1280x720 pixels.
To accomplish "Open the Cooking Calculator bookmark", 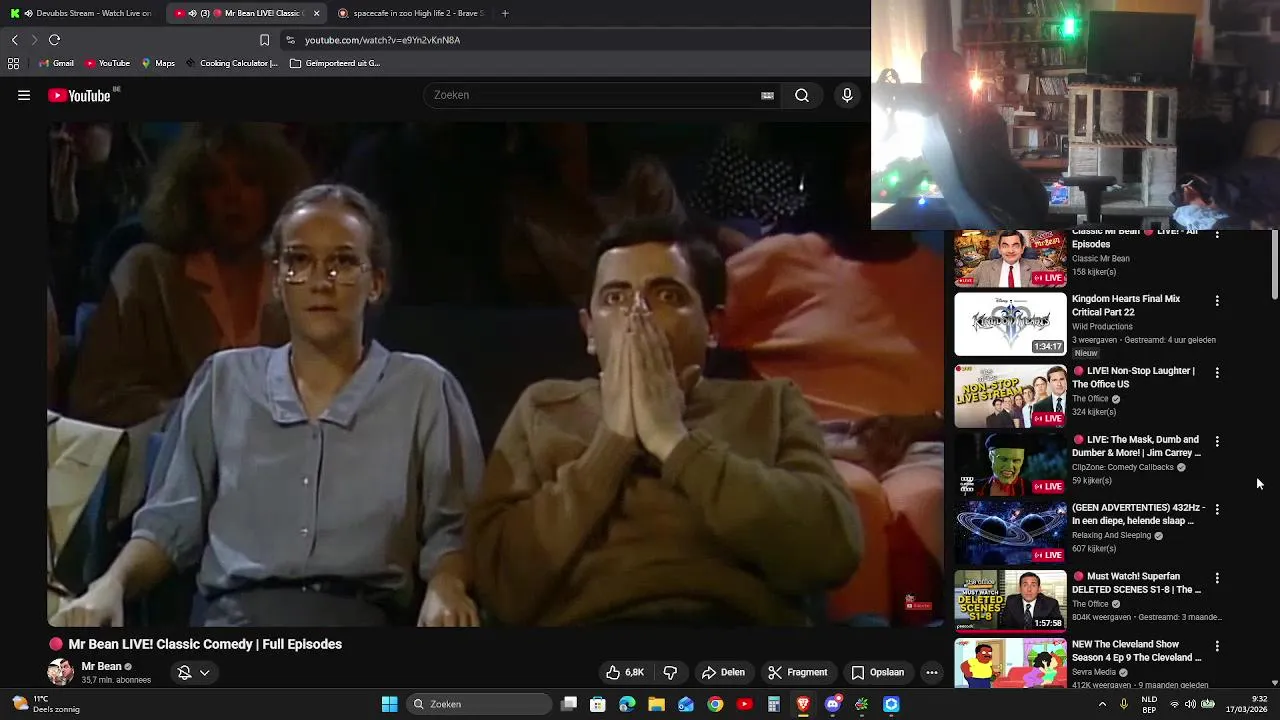I will click(232, 63).
